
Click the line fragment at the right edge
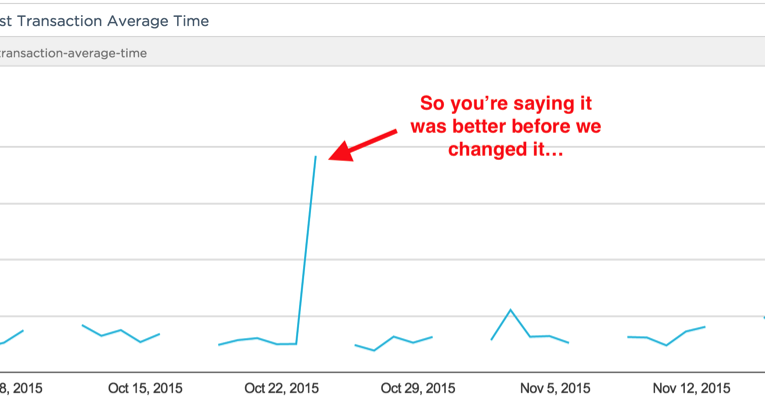click(x=763, y=317)
